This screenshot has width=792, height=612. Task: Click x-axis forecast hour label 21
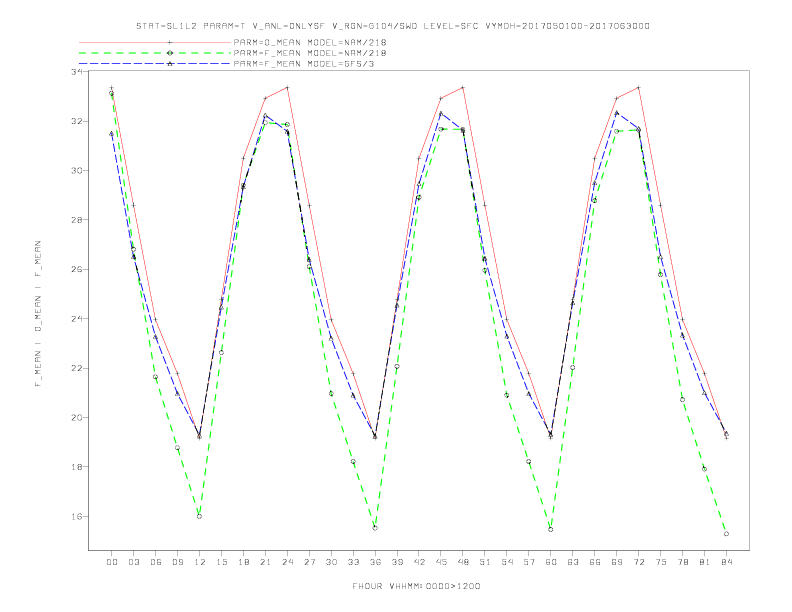266,562
